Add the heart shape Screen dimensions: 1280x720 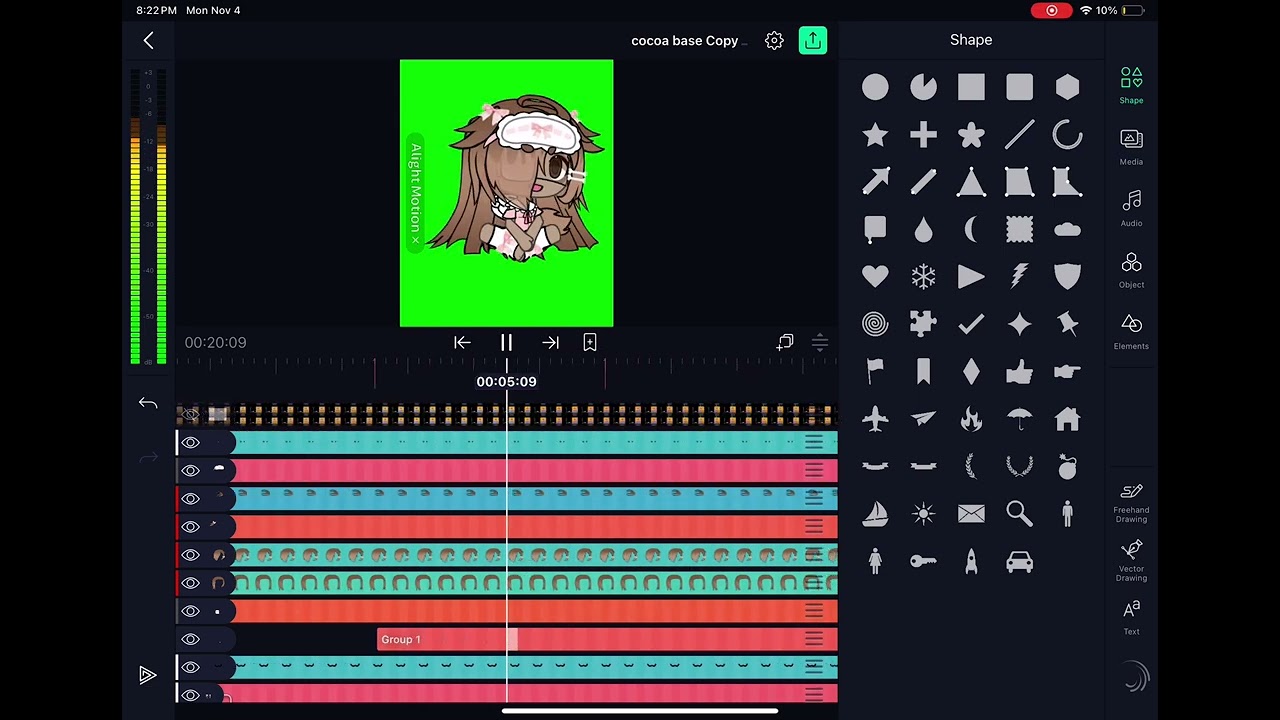875,277
